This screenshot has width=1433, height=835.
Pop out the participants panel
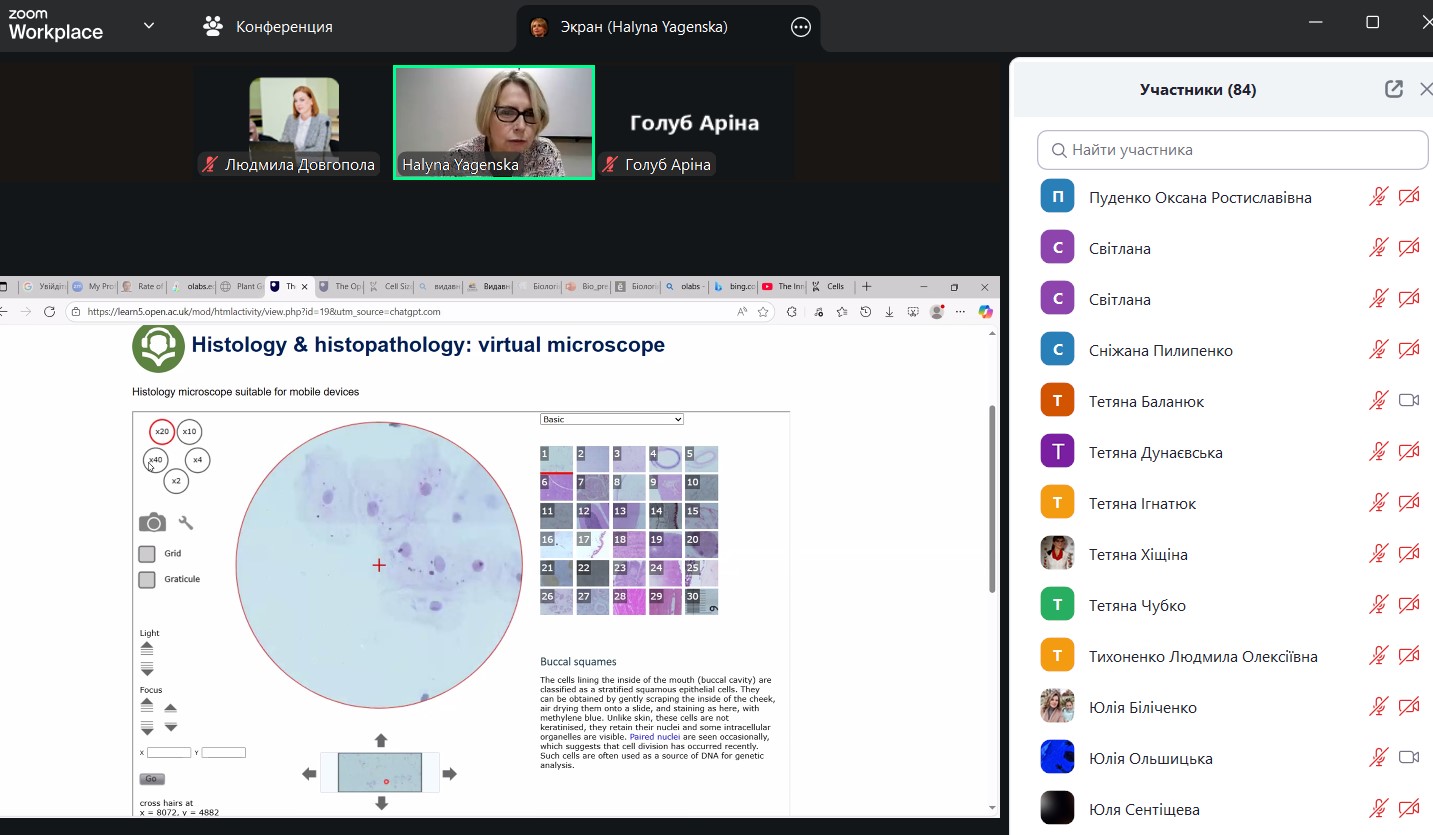point(1393,89)
